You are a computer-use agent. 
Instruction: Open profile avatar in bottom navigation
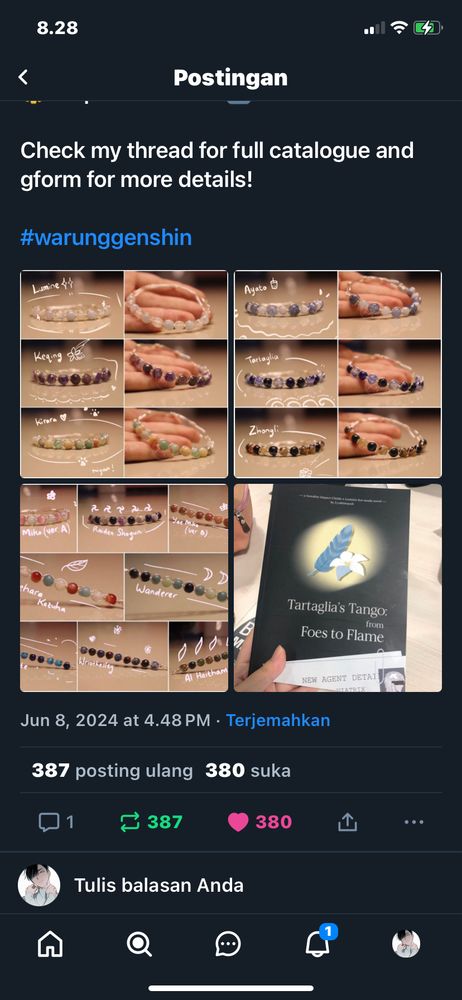click(x=406, y=944)
